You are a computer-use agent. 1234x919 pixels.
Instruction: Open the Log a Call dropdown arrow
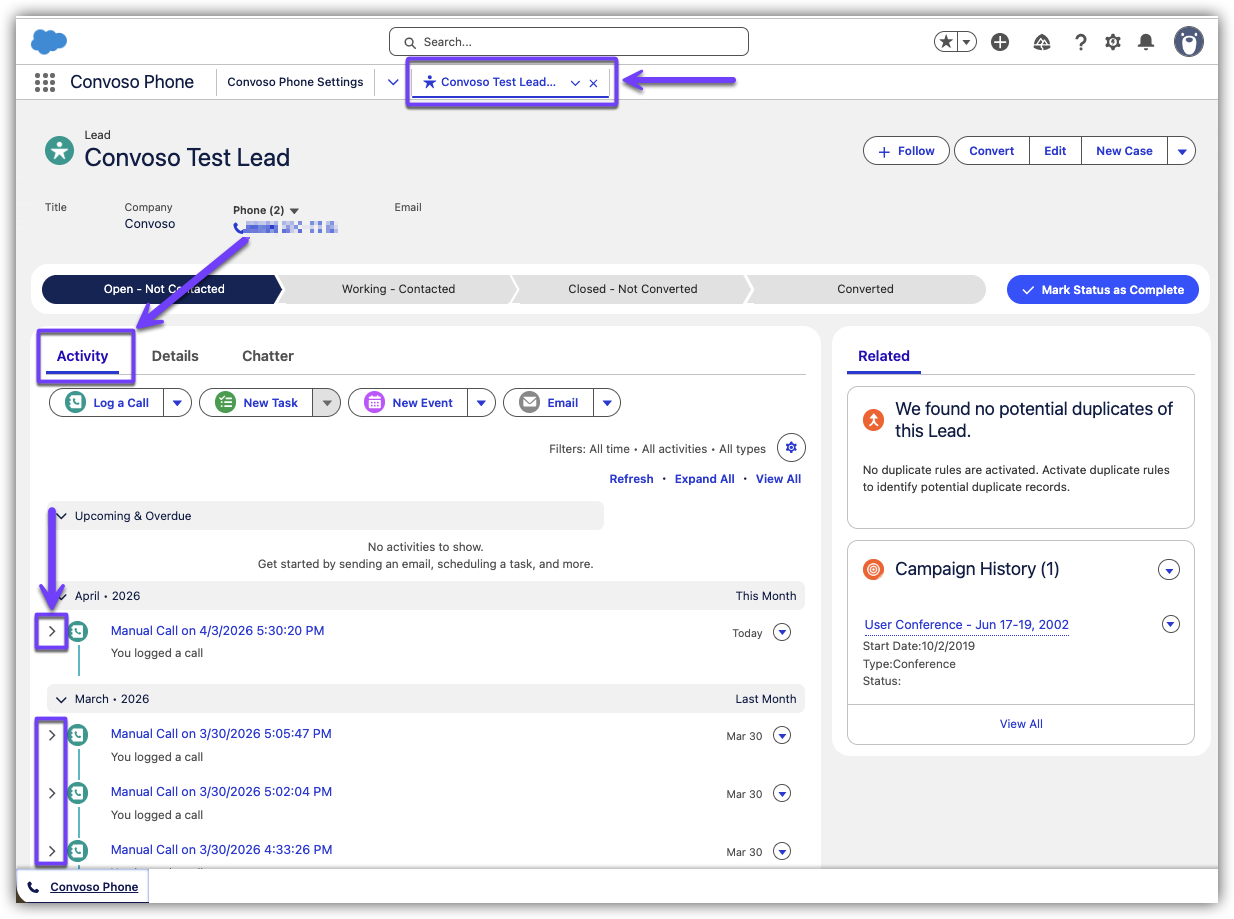(x=177, y=403)
